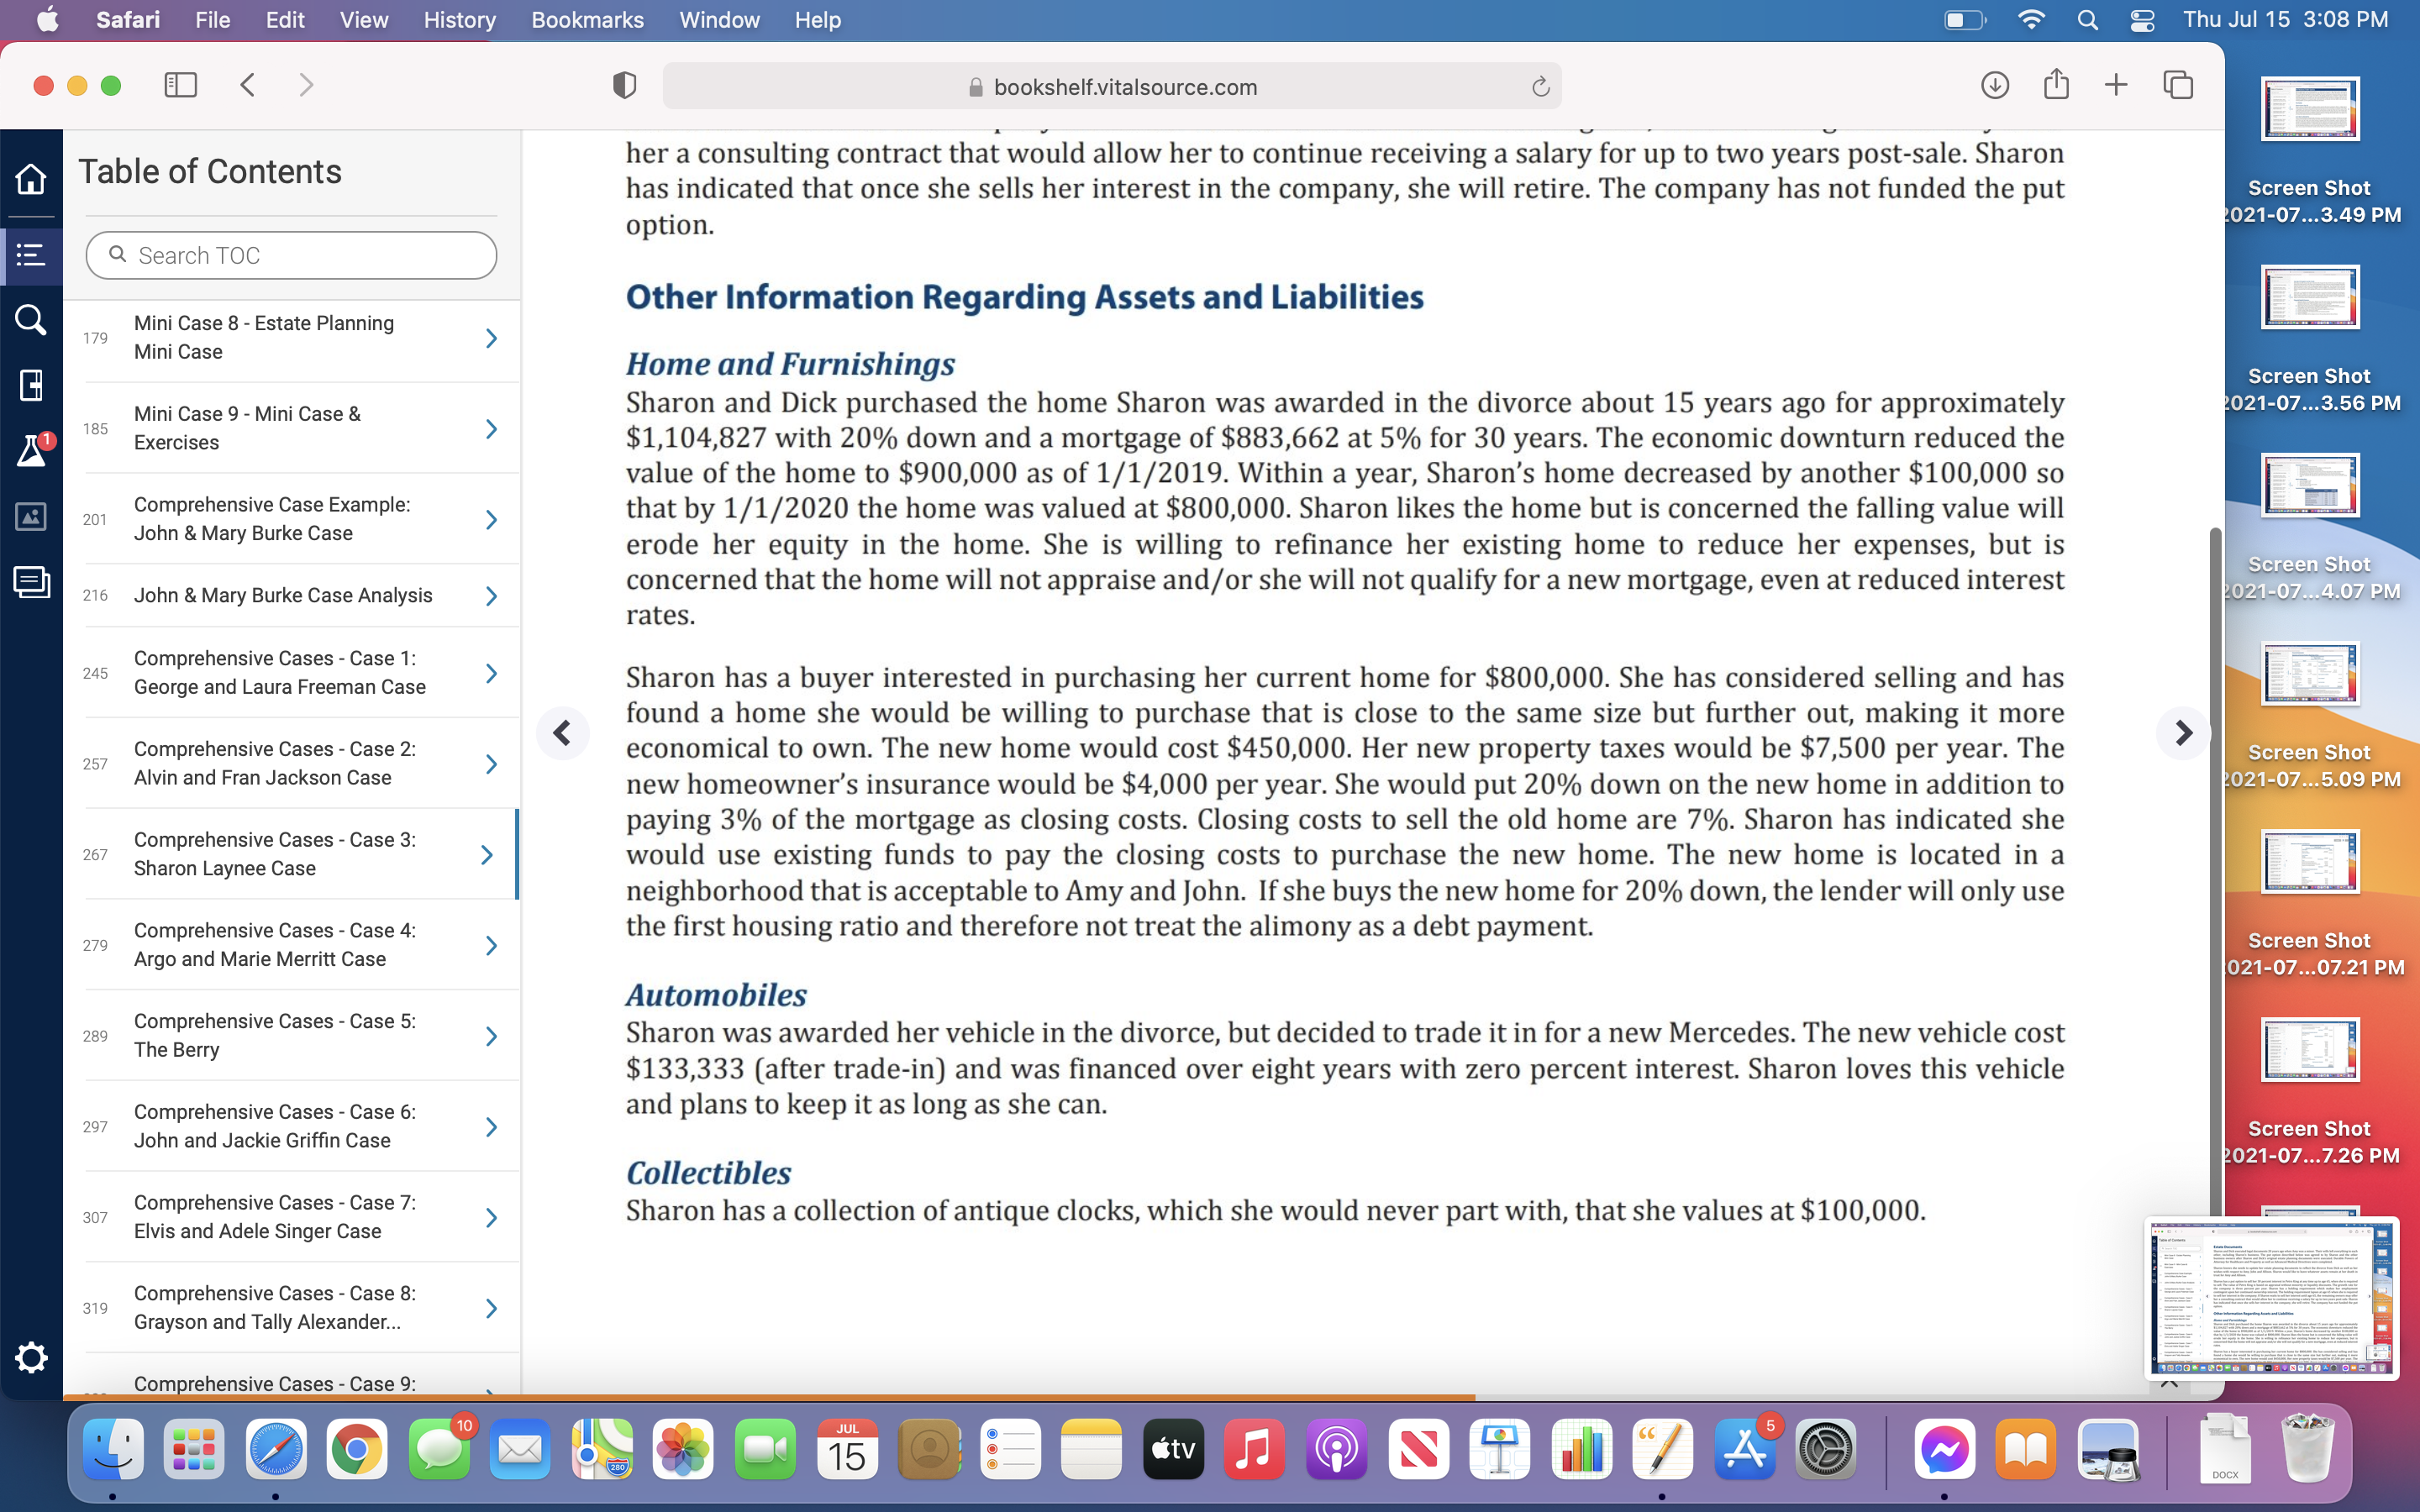Screen dimensions: 2420x1512
Task: Open Safari File menu
Action: [x=212, y=20]
